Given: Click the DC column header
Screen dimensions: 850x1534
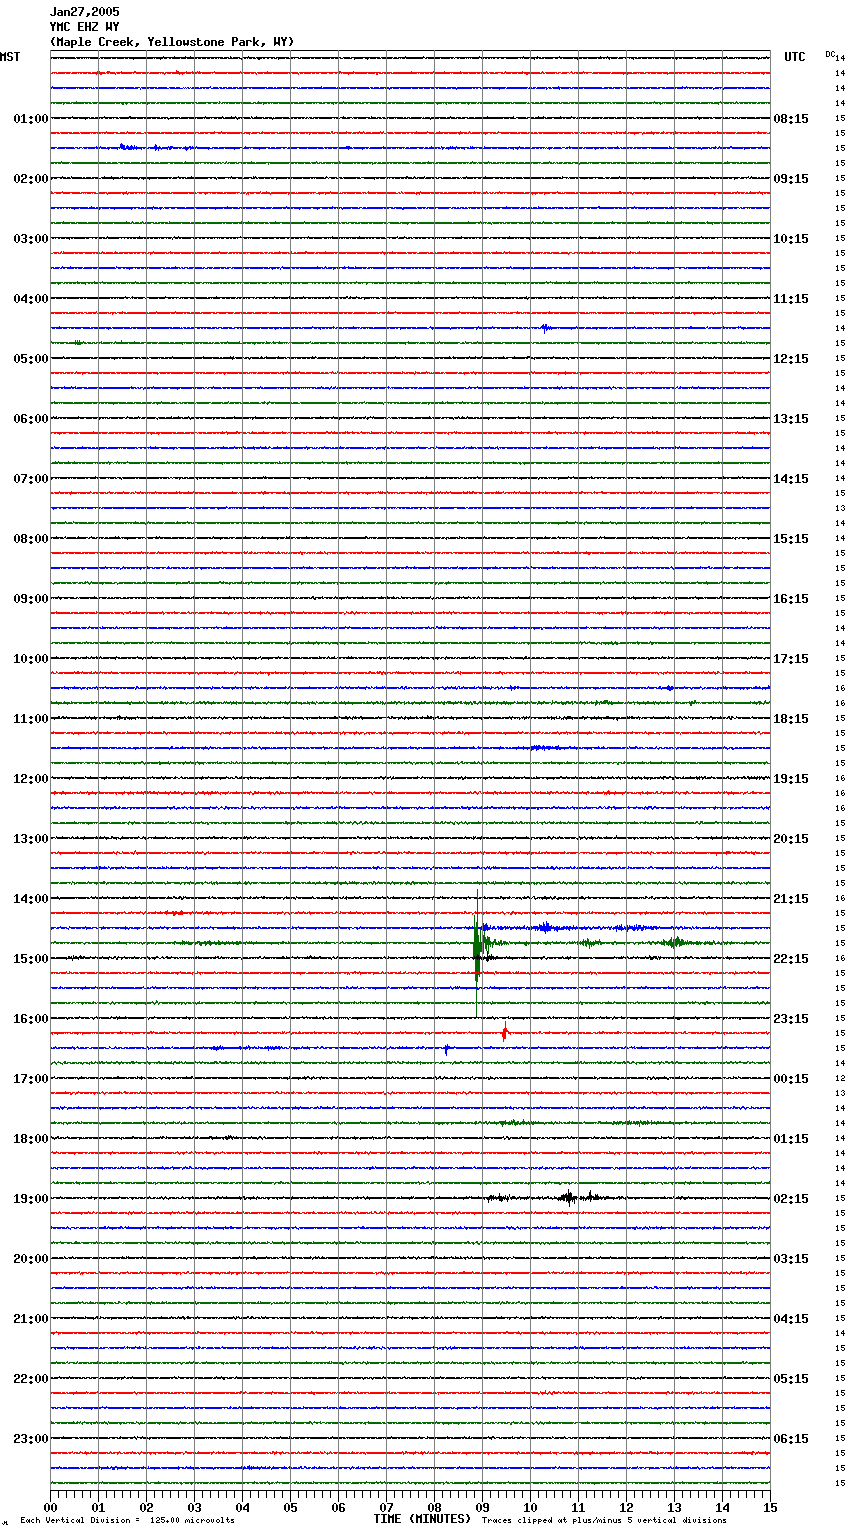Looking at the screenshot, I should (830, 54).
